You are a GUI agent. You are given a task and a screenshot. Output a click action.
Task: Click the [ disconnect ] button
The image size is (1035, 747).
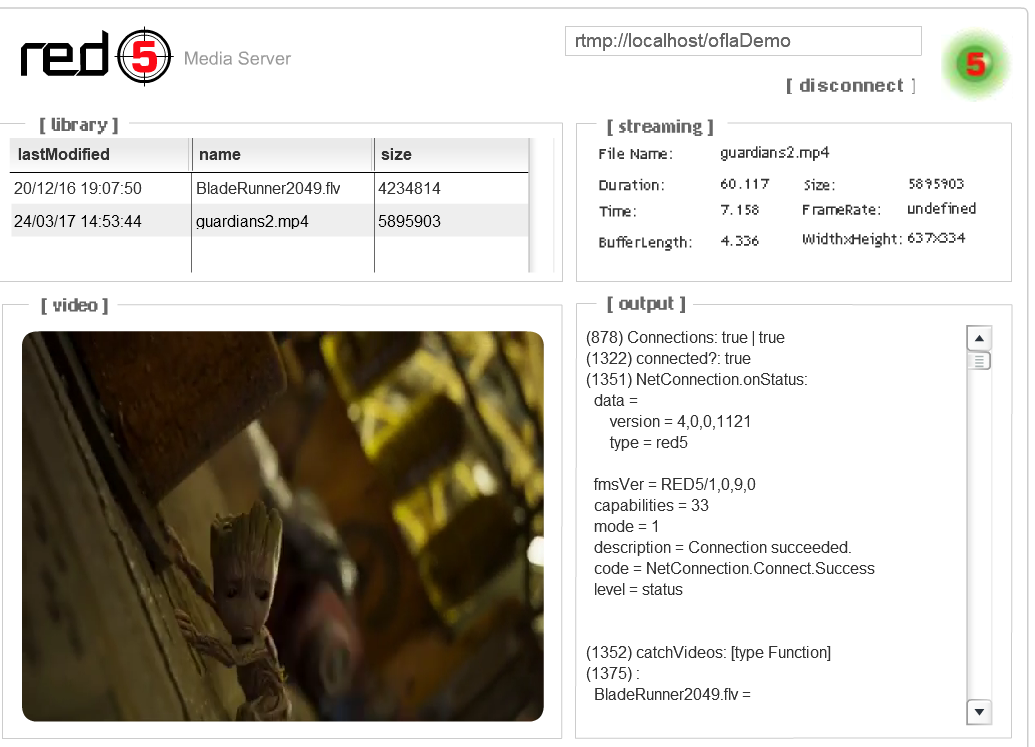pyautogui.click(x=851, y=86)
